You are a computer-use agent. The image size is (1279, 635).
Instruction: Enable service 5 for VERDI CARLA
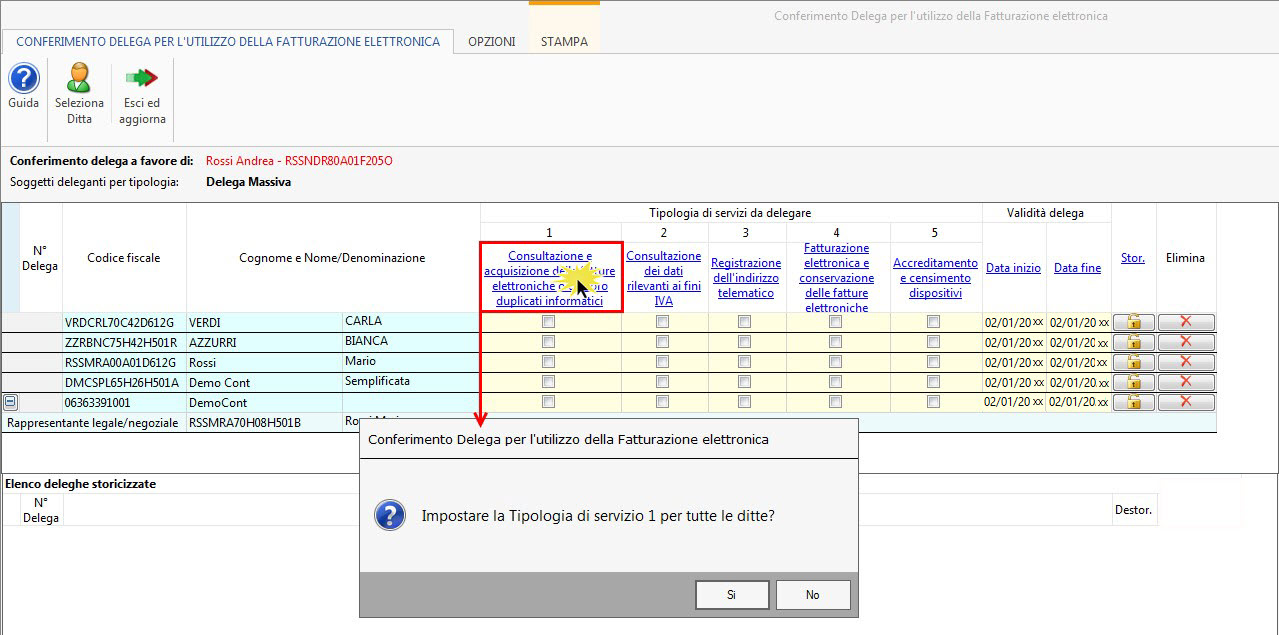tap(933, 322)
